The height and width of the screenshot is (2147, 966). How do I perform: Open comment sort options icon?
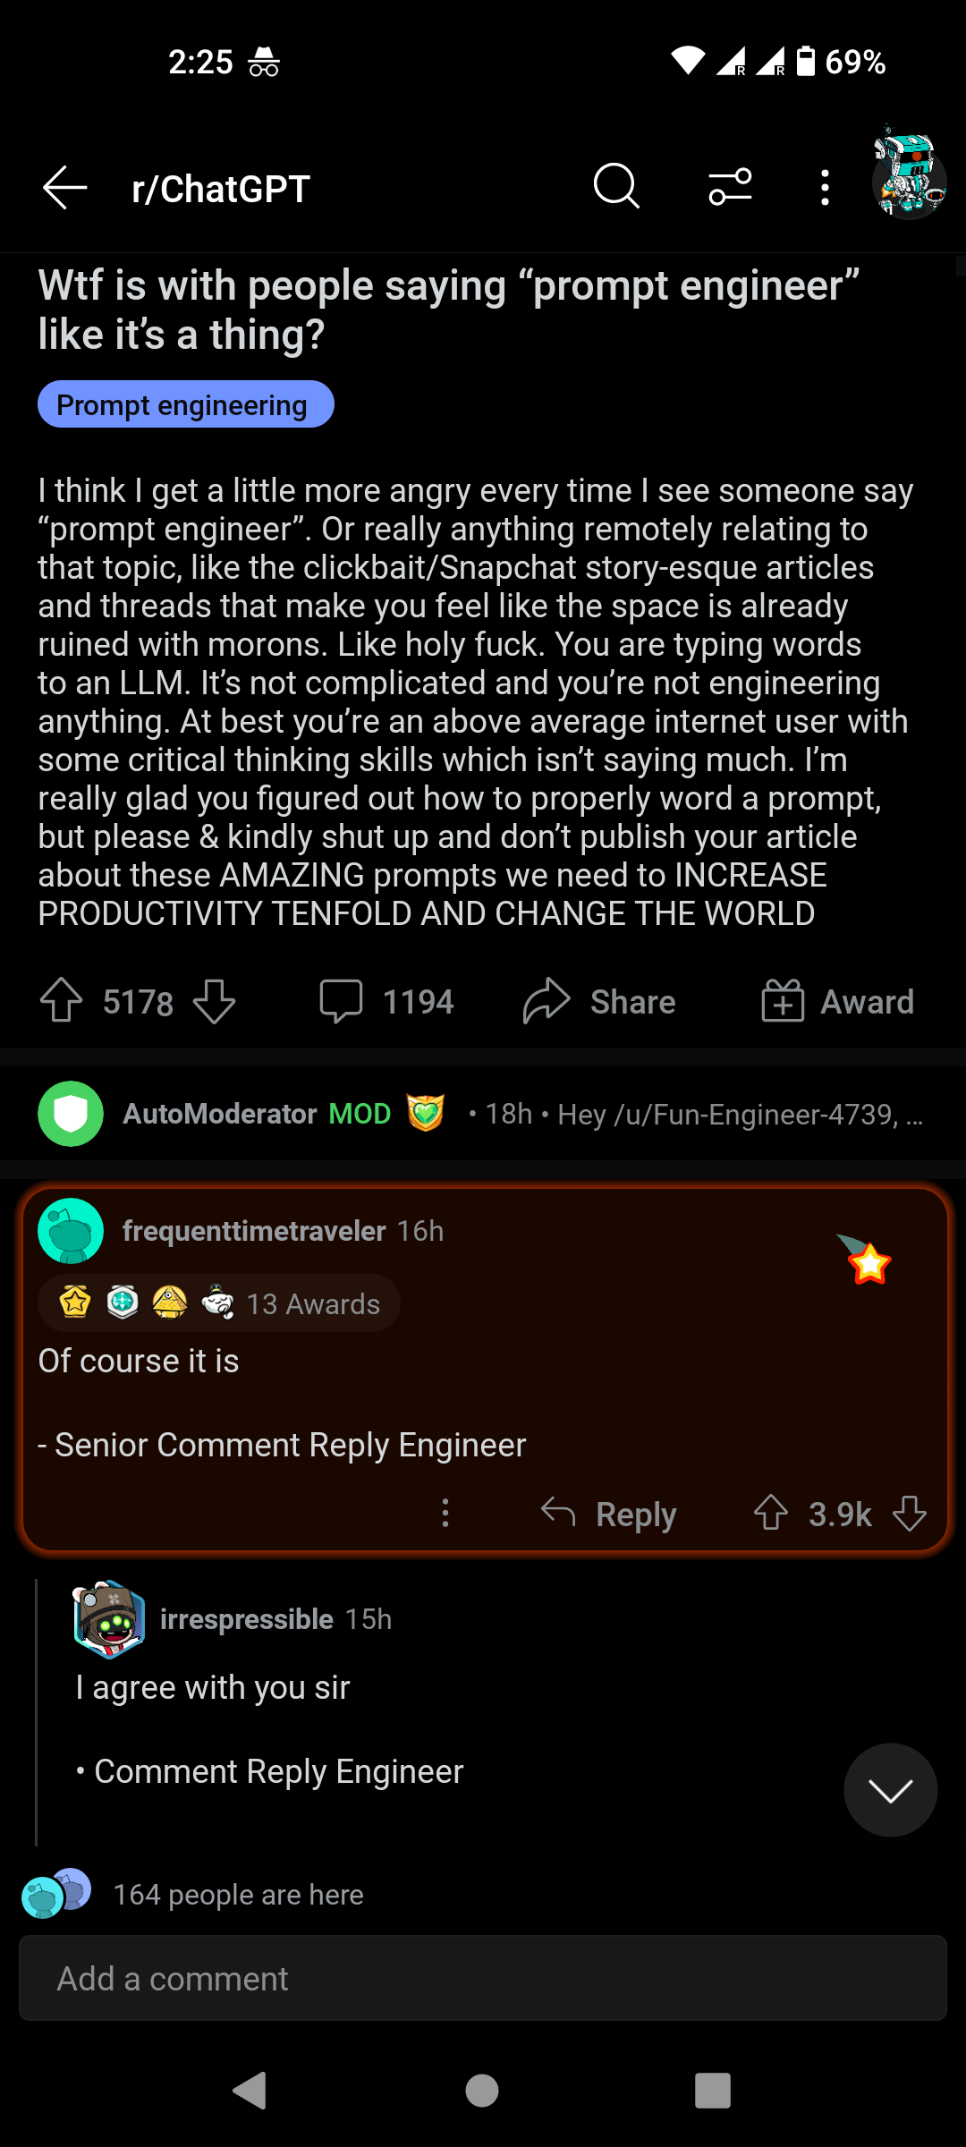click(730, 187)
